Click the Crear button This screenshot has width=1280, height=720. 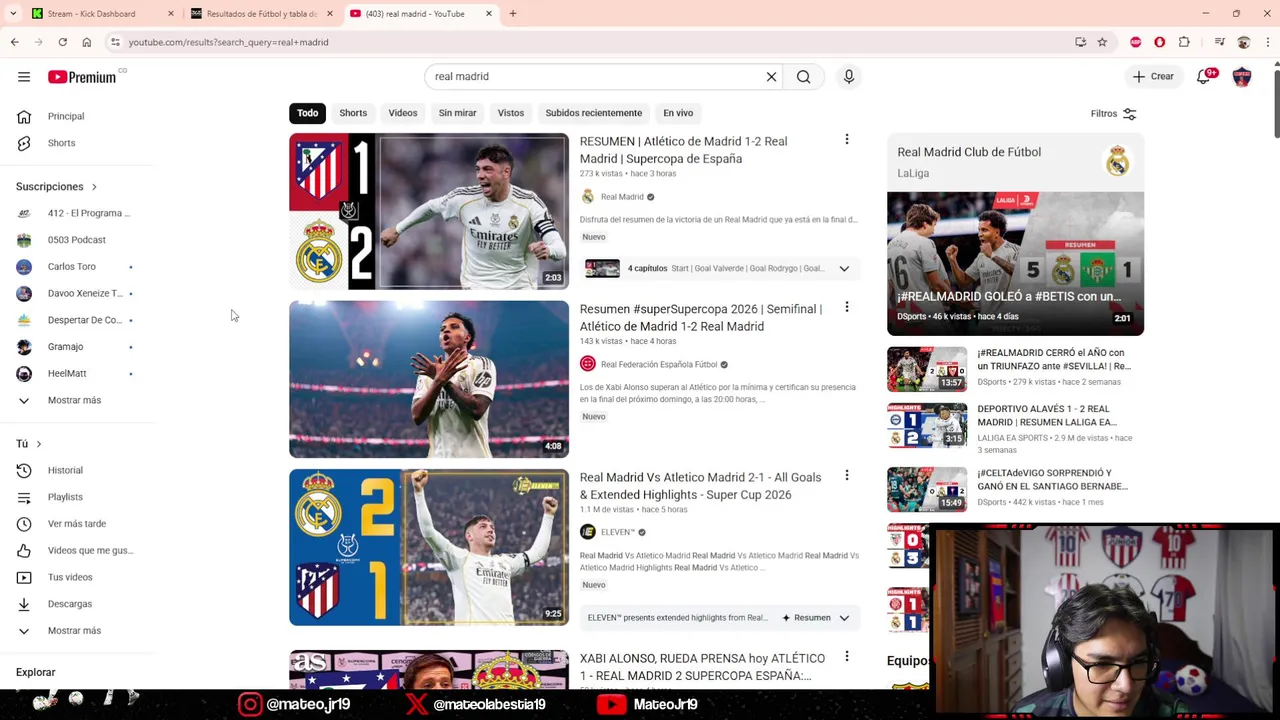click(1153, 77)
